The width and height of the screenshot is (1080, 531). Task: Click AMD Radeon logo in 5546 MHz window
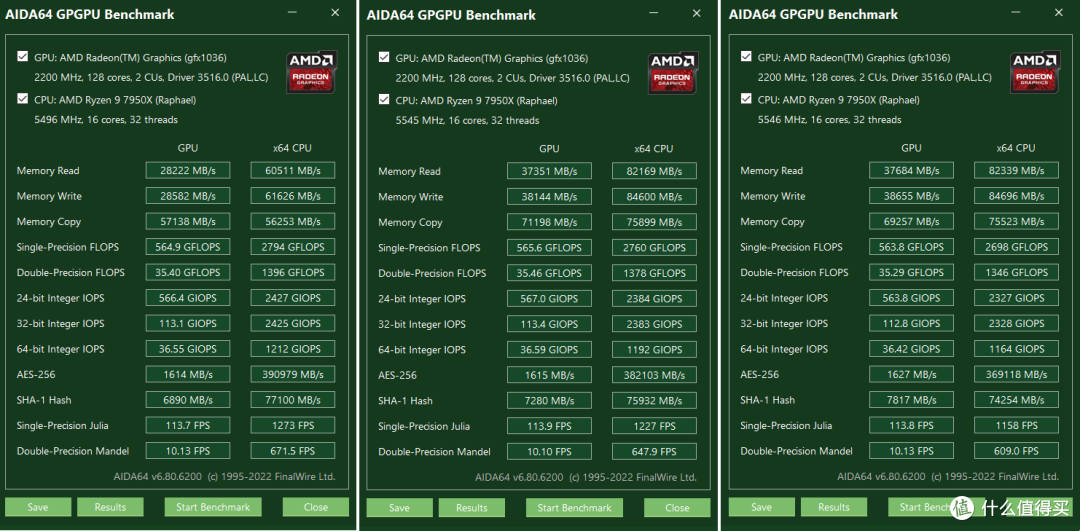(x=1036, y=72)
